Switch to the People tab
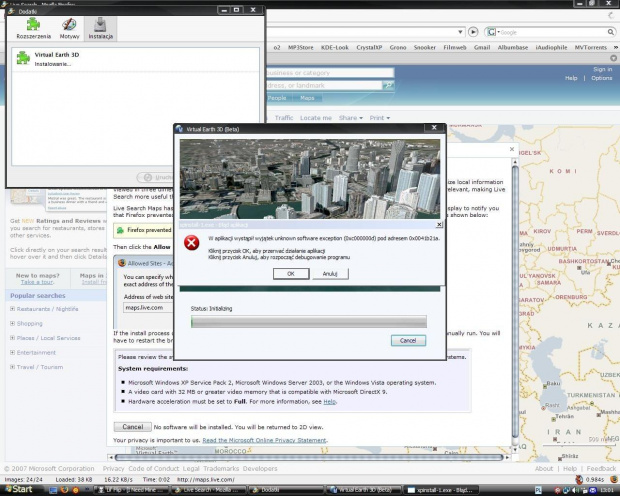620x496 pixels. (x=277, y=98)
